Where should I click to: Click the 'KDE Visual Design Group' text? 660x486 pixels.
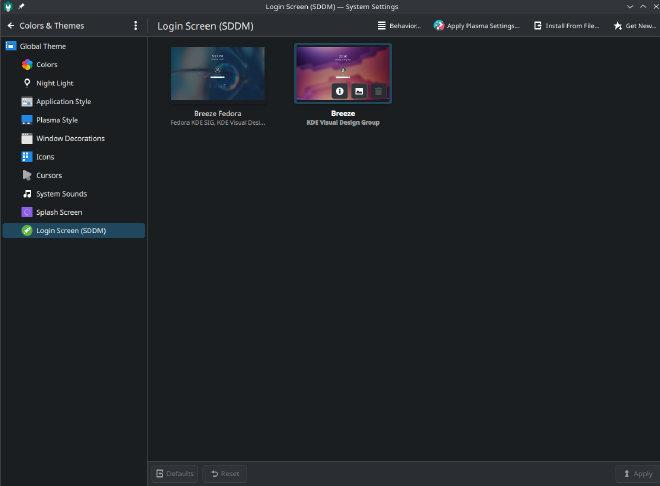click(x=343, y=123)
